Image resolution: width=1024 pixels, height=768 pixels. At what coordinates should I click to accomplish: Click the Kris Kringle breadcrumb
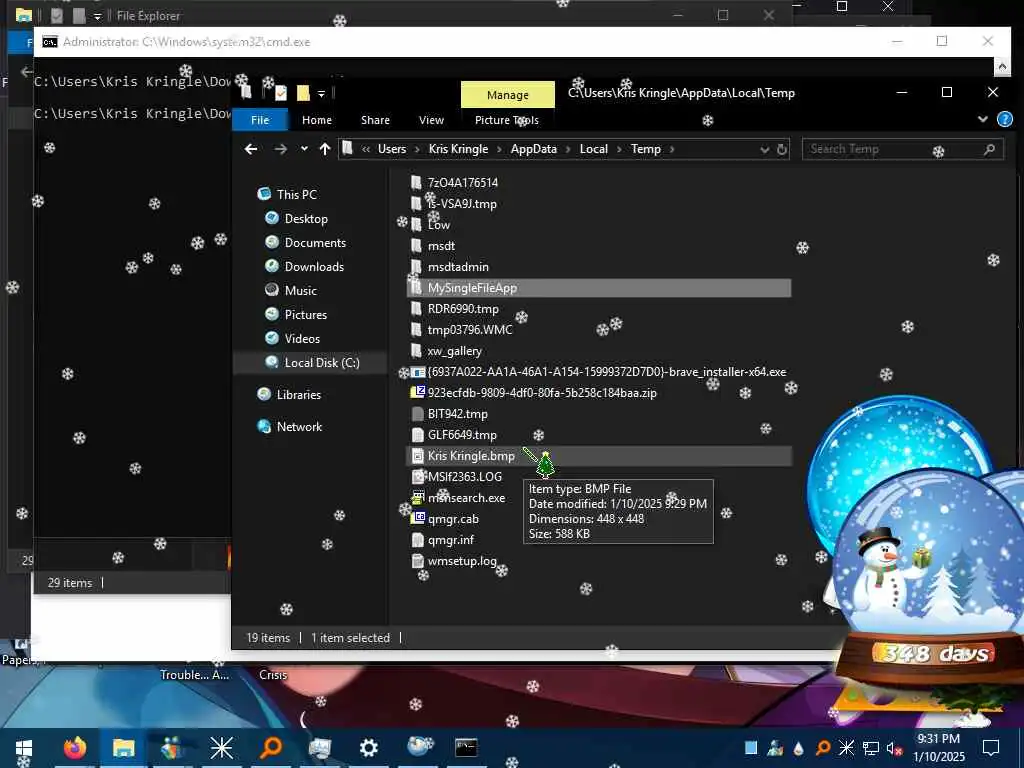[x=458, y=149]
